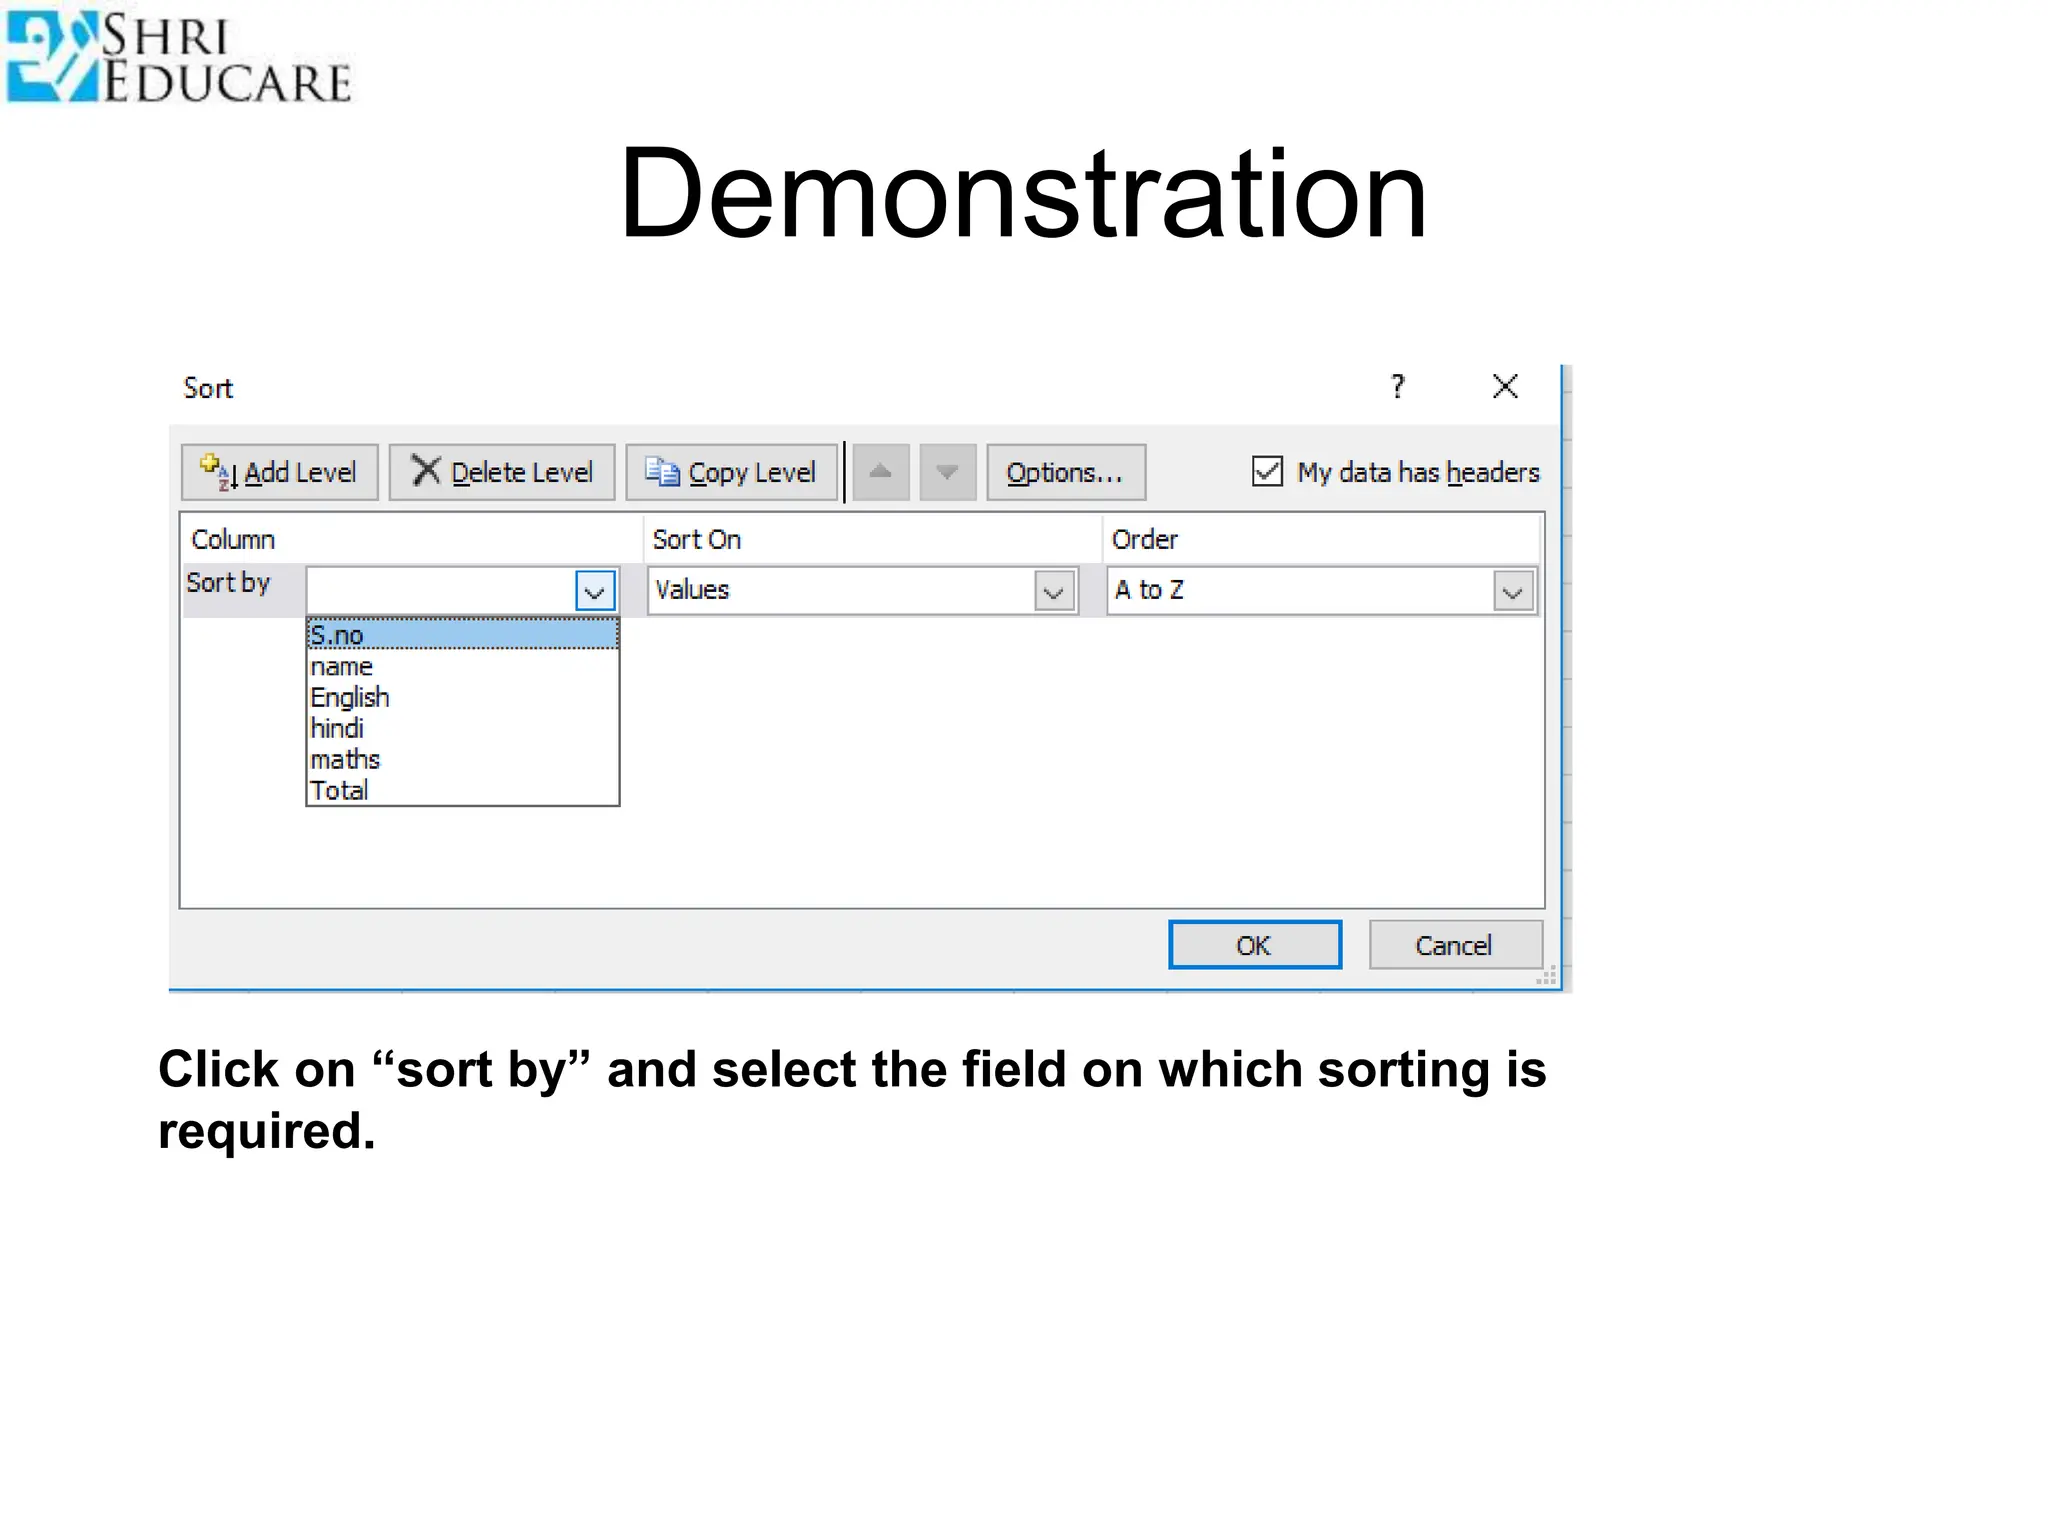The image size is (2048, 1536).
Task: Click the Copy Level button
Action: click(731, 472)
